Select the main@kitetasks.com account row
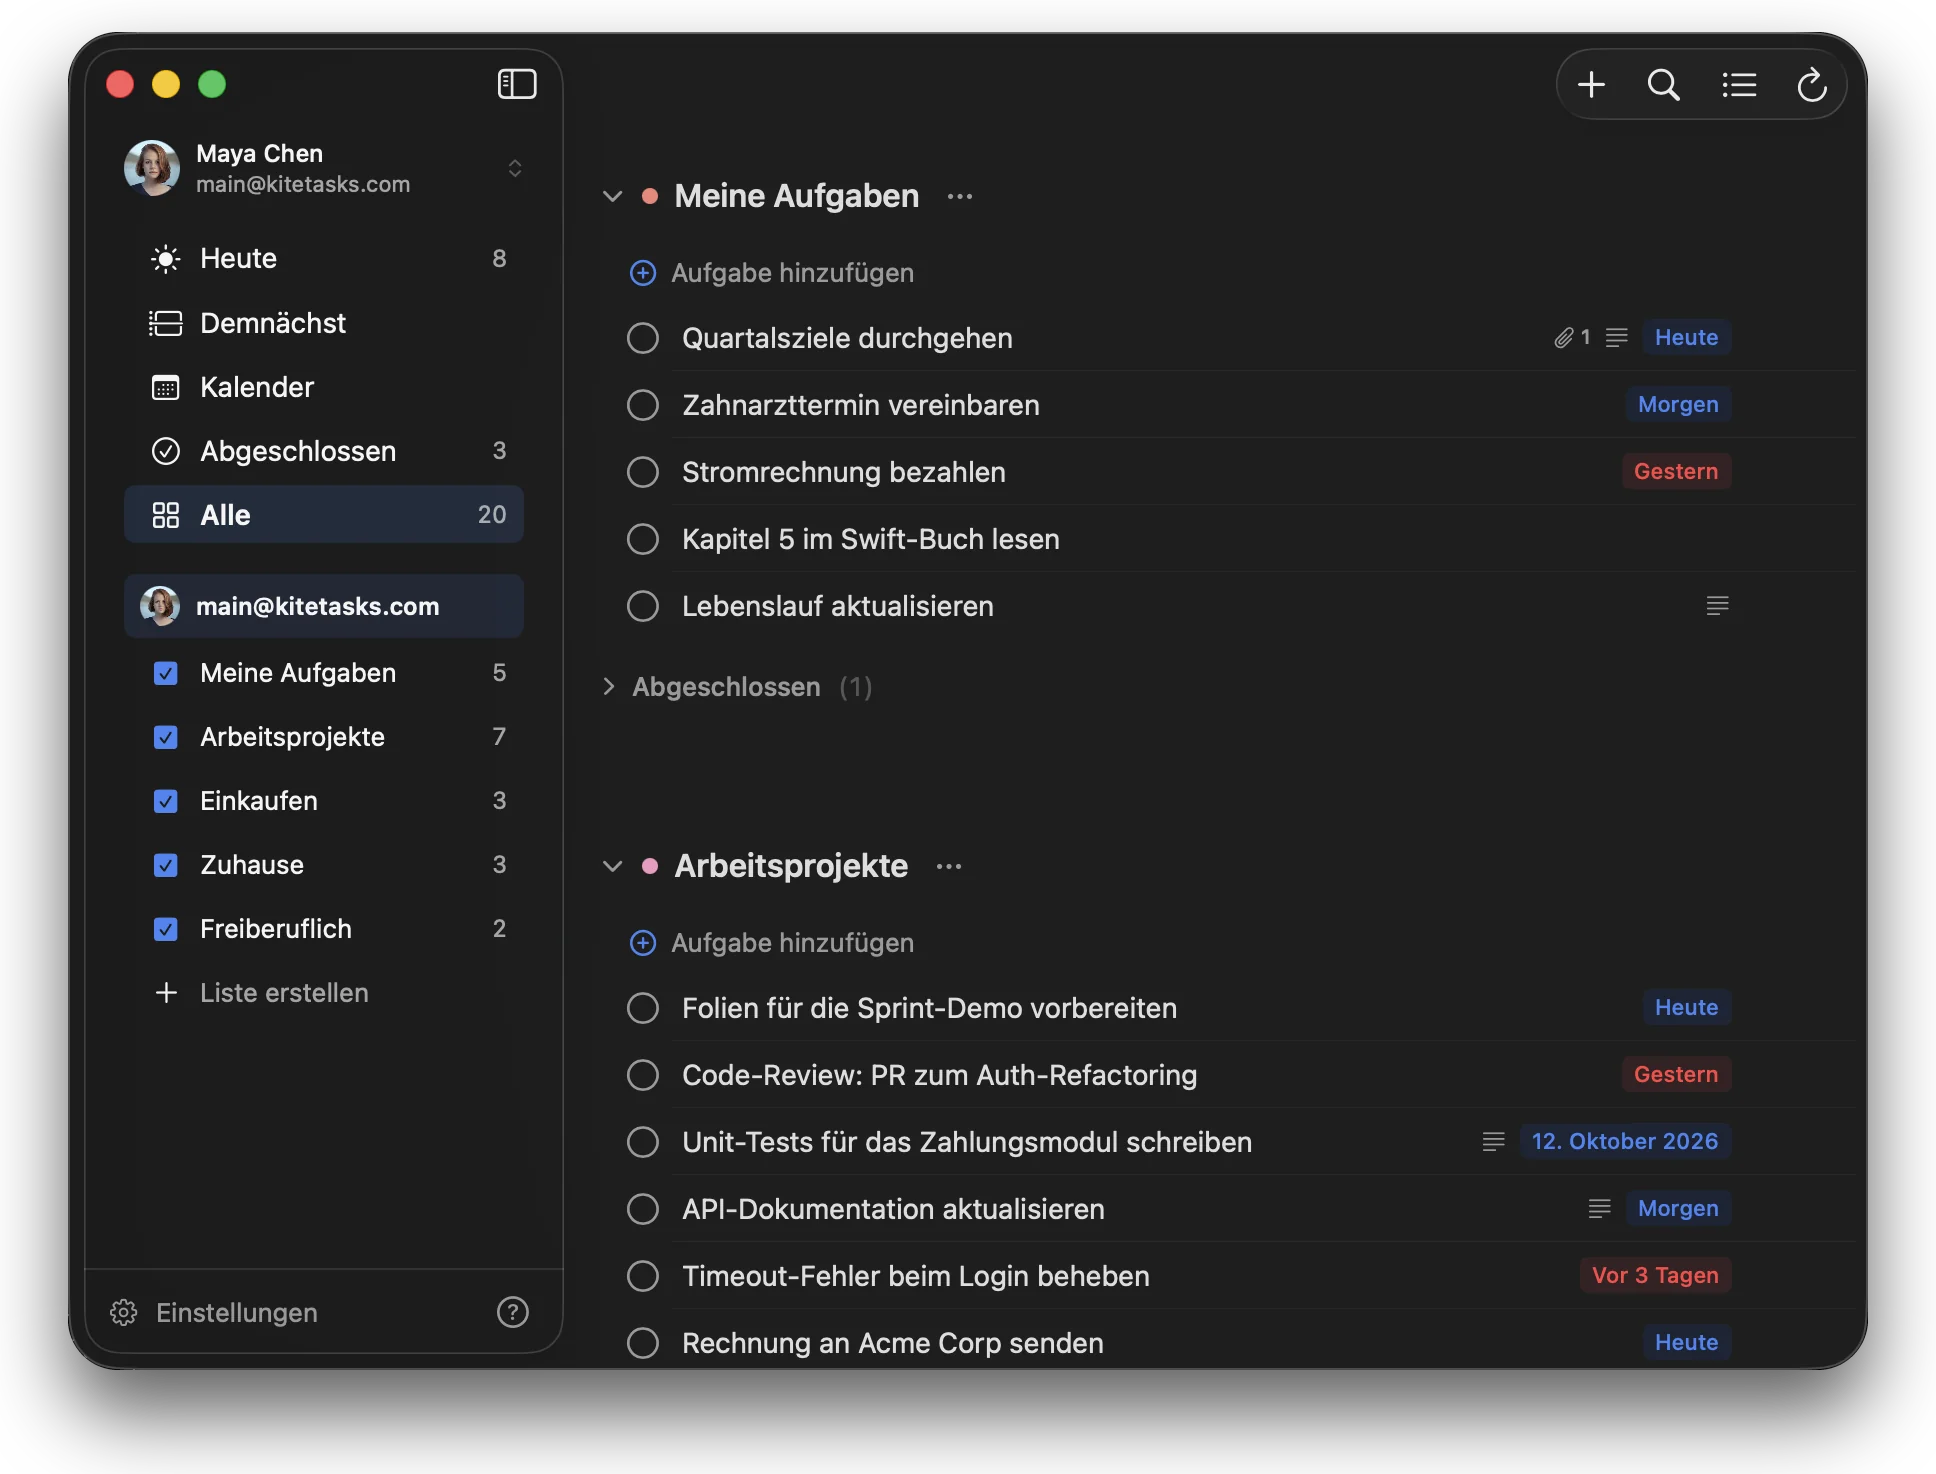Image resolution: width=1936 pixels, height=1474 pixels. [x=324, y=606]
